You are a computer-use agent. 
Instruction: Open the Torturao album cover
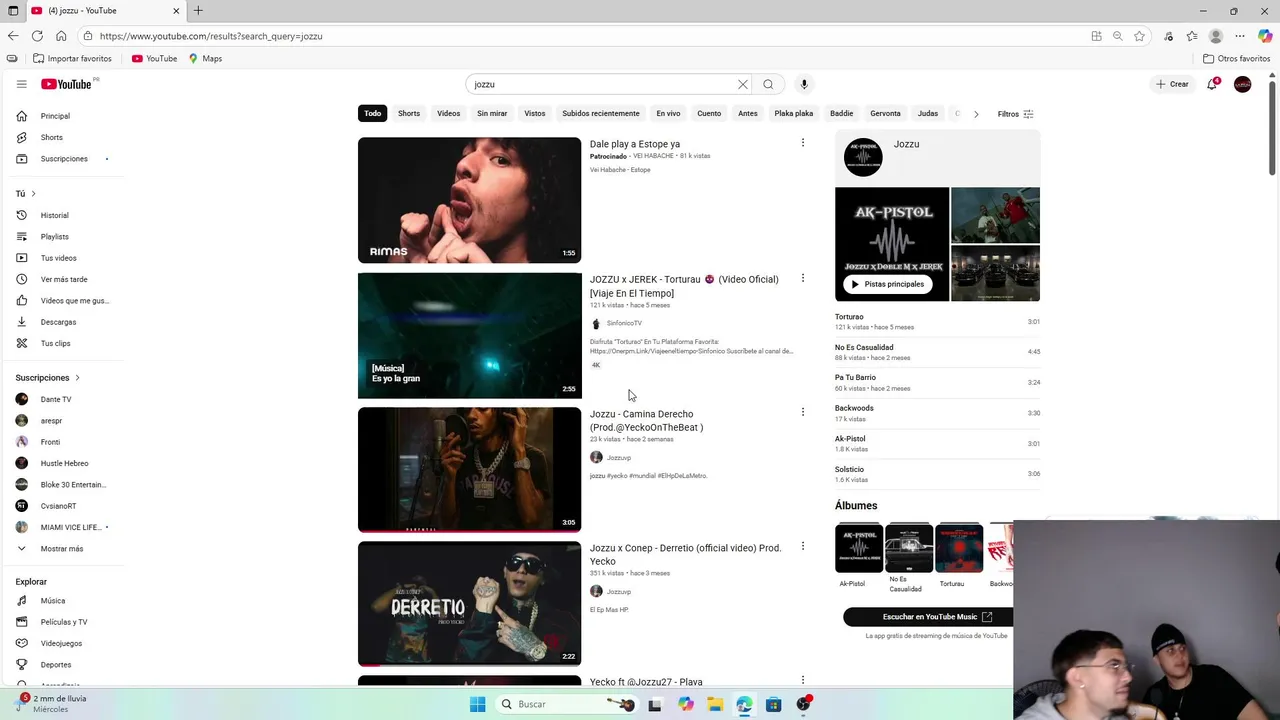click(959, 548)
